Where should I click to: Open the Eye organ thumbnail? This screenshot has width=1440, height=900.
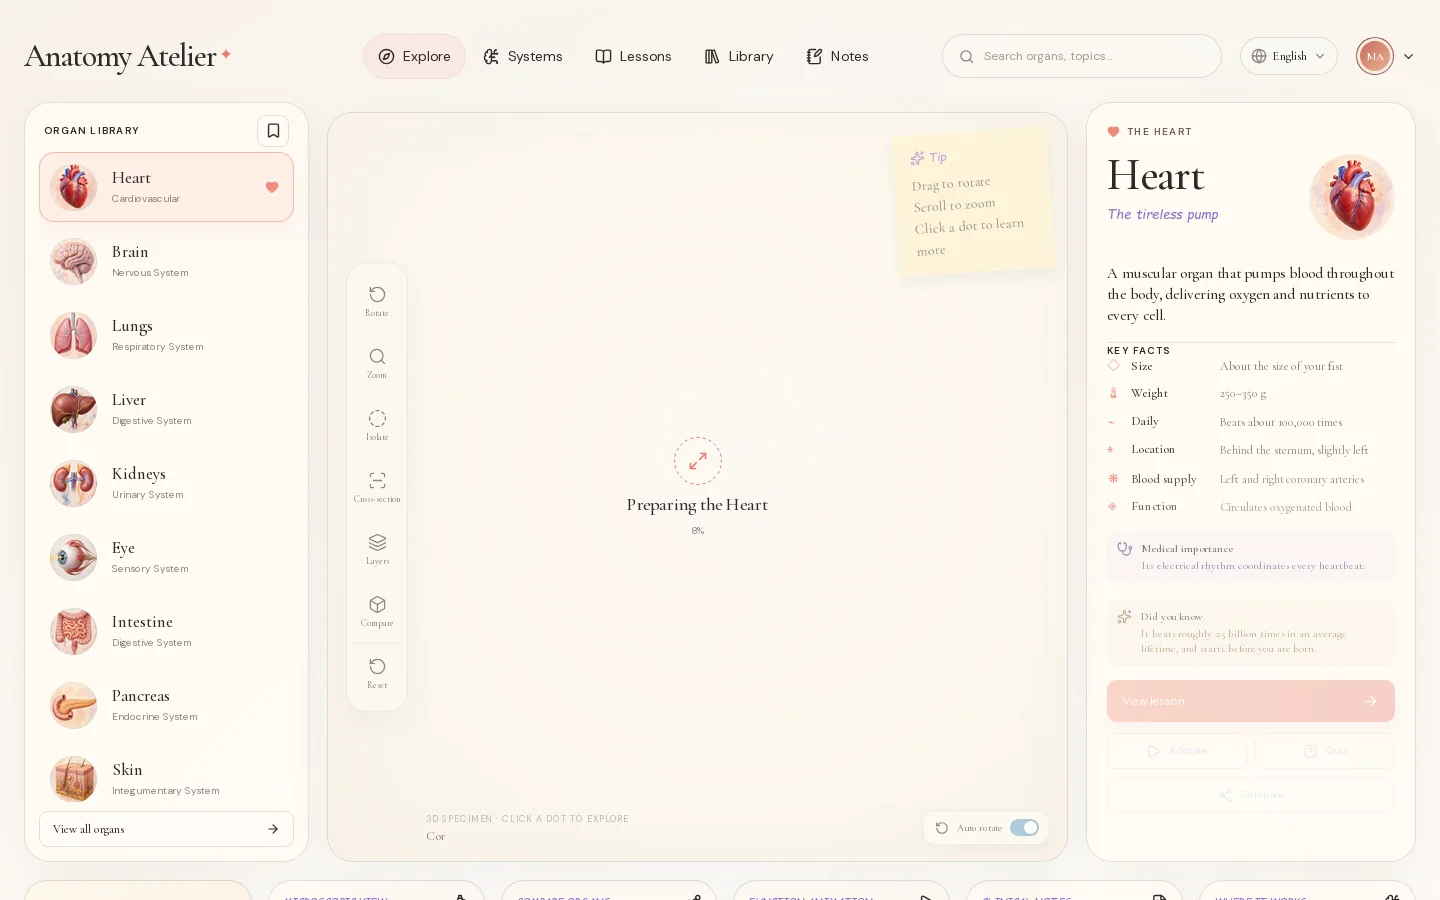(x=74, y=557)
